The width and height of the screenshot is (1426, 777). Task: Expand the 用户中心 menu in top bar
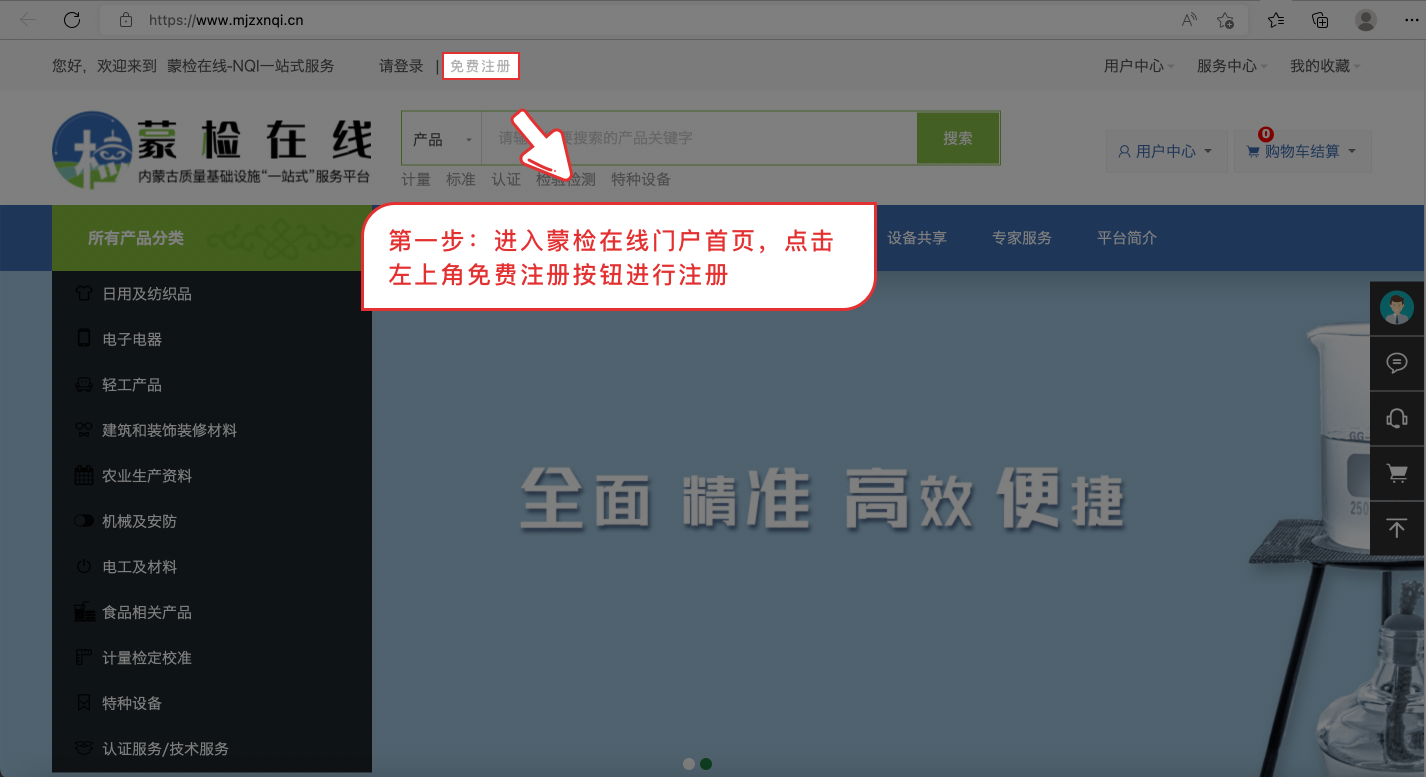[1139, 66]
